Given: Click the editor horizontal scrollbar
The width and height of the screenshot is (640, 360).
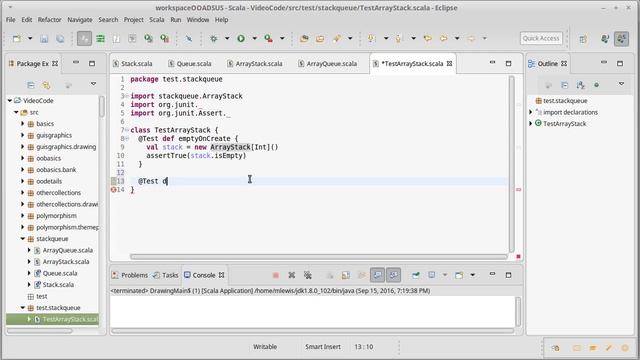Looking at the screenshot, I should click(318, 257).
